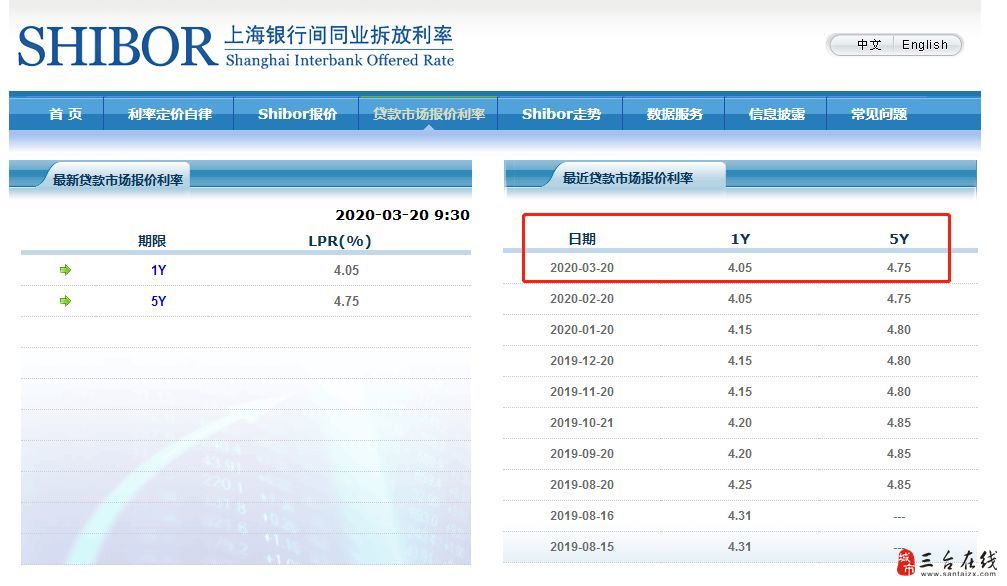
Task: Click 1Y rate for 2019-08-15
Action: [x=740, y=547]
